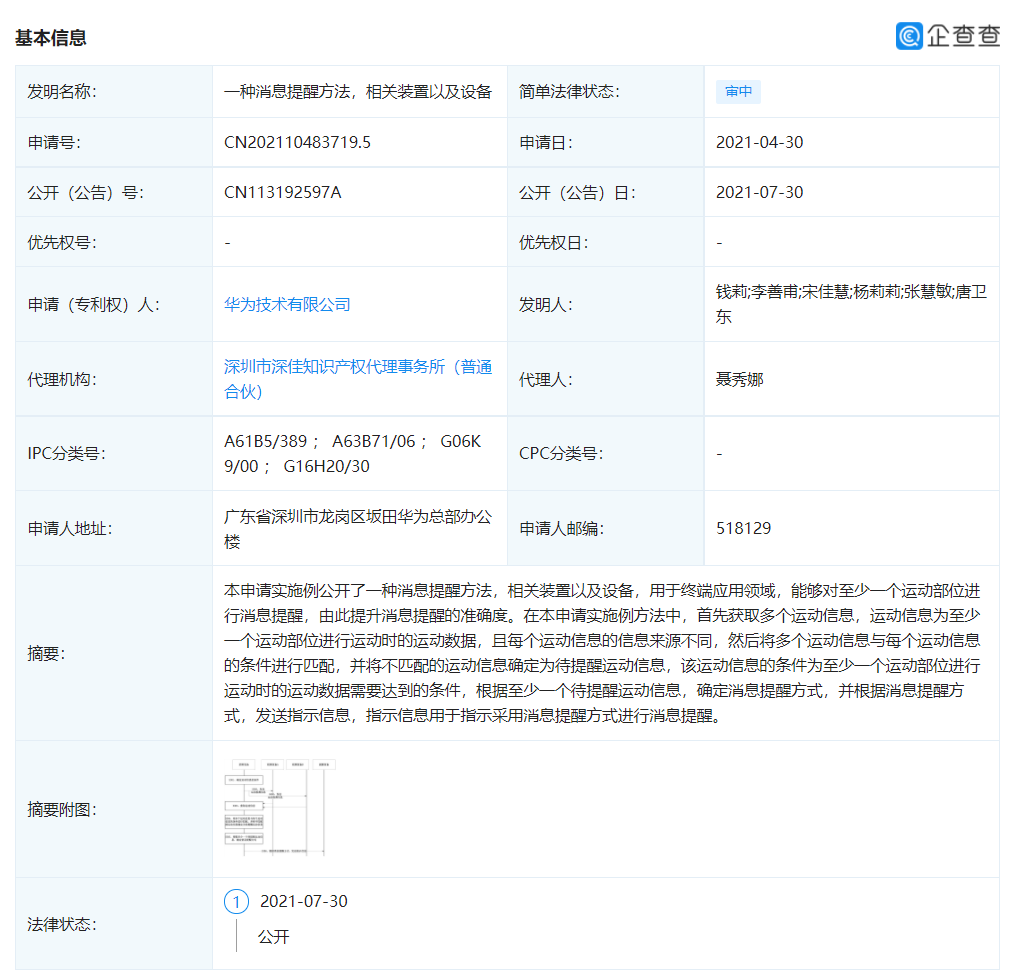Click the legal status timeline date 2021-07-30
This screenshot has height=979, width=1011.
click(x=304, y=901)
